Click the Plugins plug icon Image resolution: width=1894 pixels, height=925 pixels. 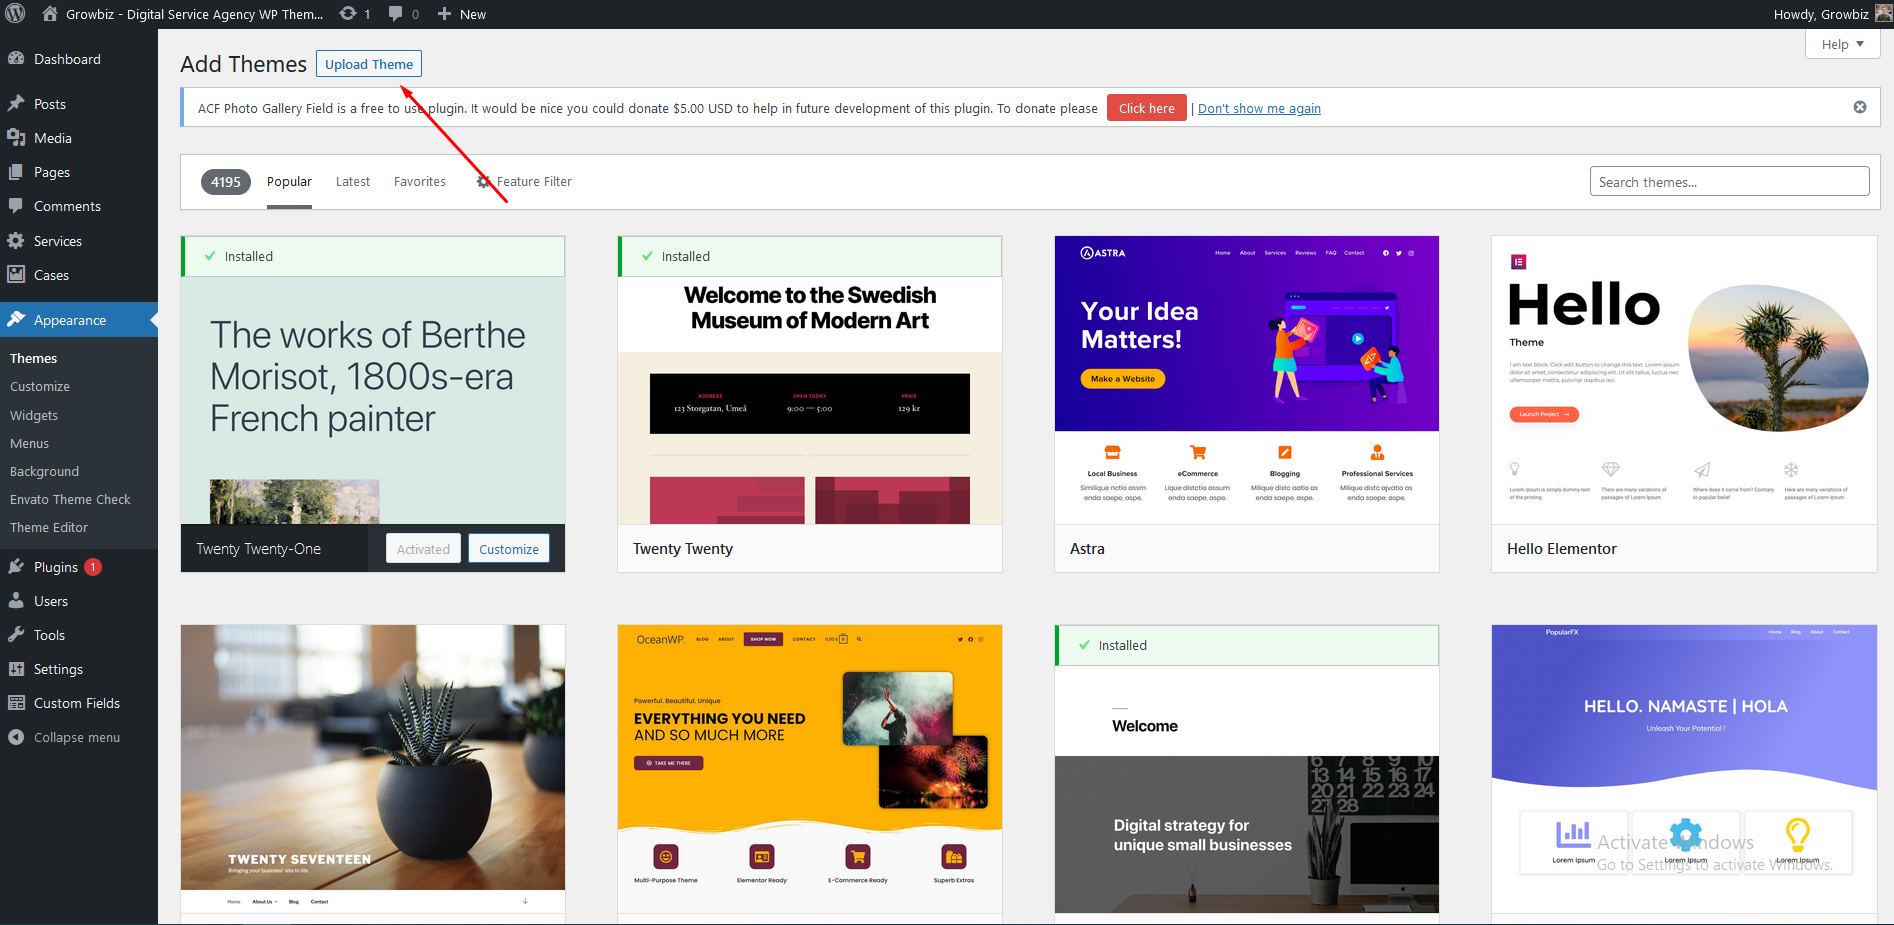pos(16,567)
